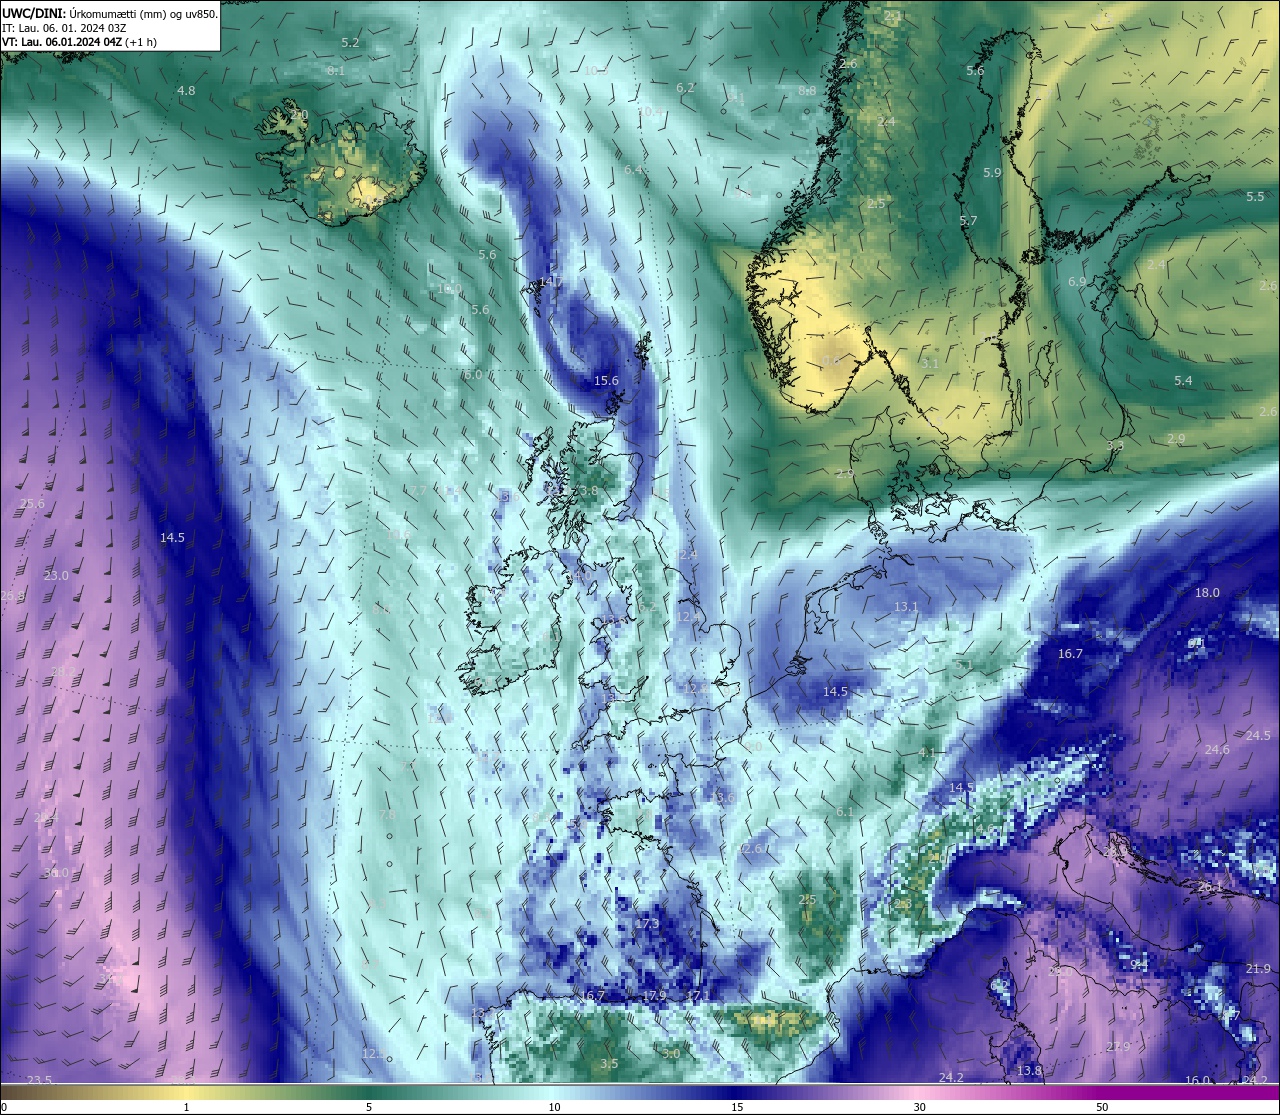Click the 13.1 value over Germany

point(905,607)
